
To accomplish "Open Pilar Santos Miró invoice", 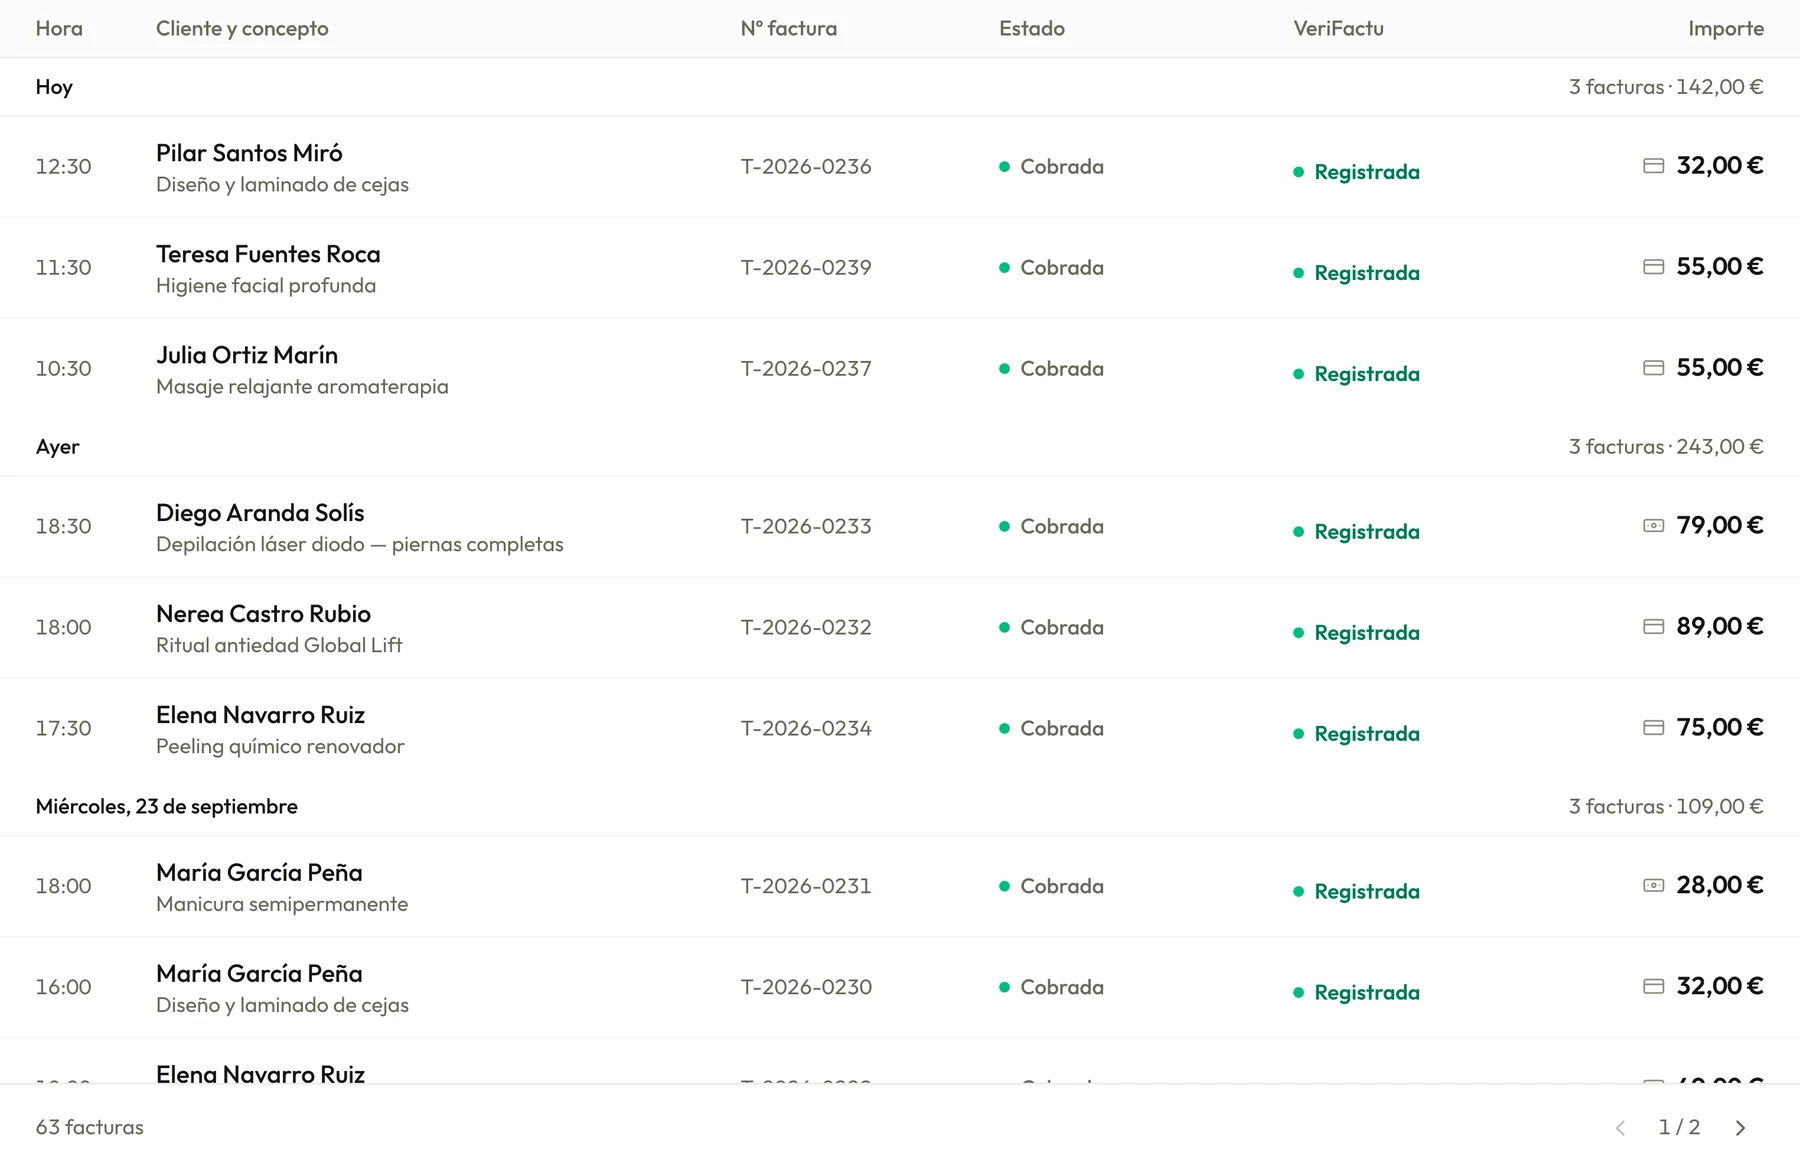I will 900,167.
